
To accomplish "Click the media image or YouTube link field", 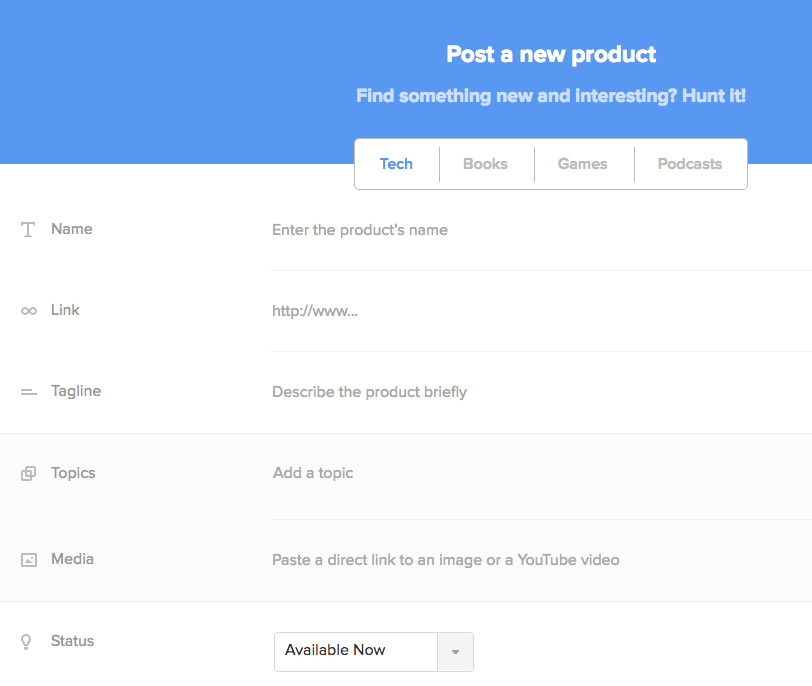I will [540, 560].
